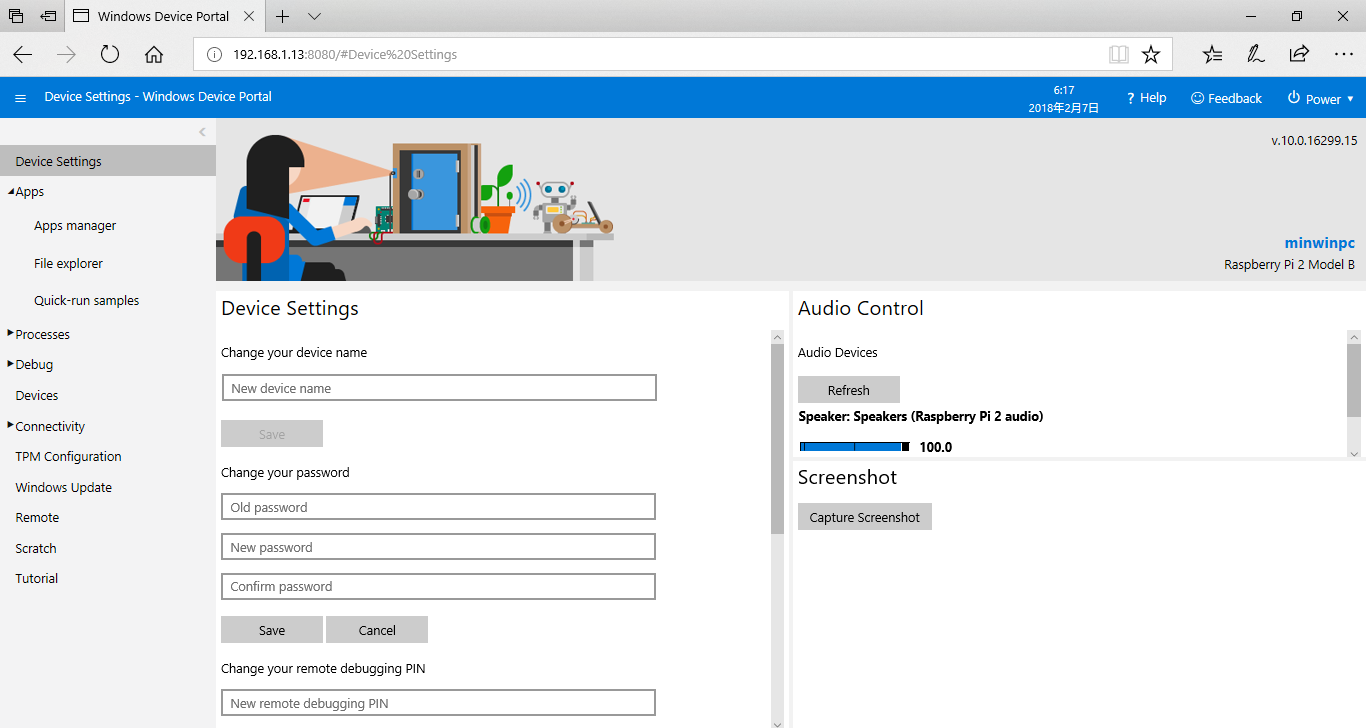Go back in browser history
The image size is (1366, 728).
23,54
